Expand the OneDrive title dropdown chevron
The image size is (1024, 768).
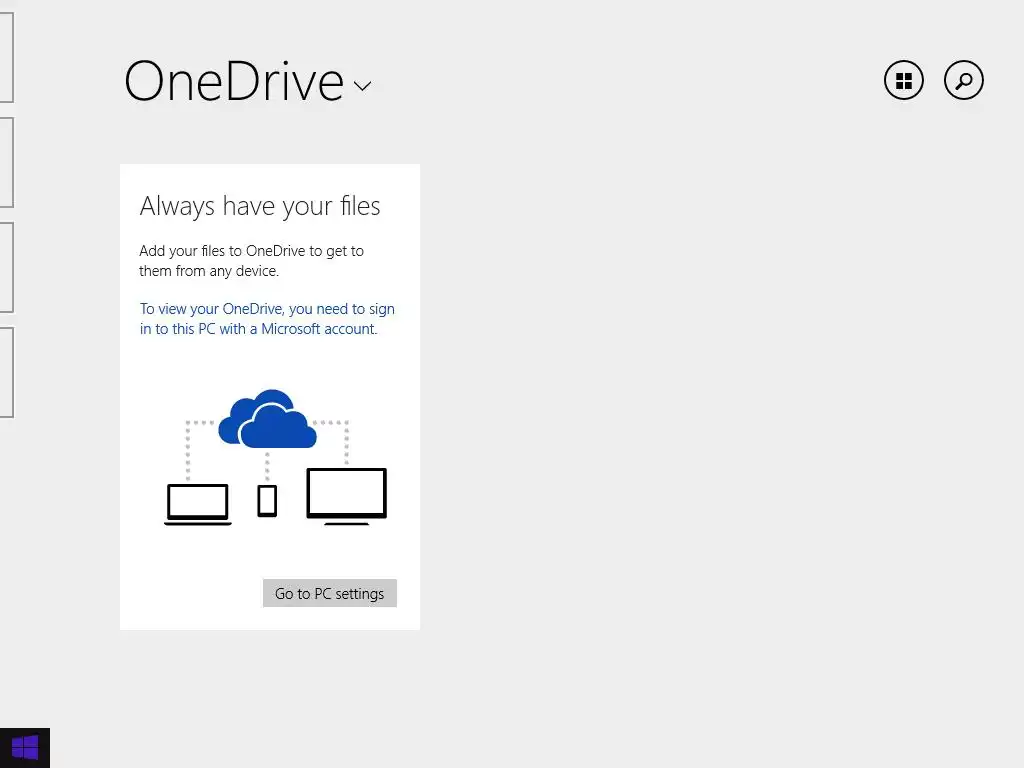362,86
